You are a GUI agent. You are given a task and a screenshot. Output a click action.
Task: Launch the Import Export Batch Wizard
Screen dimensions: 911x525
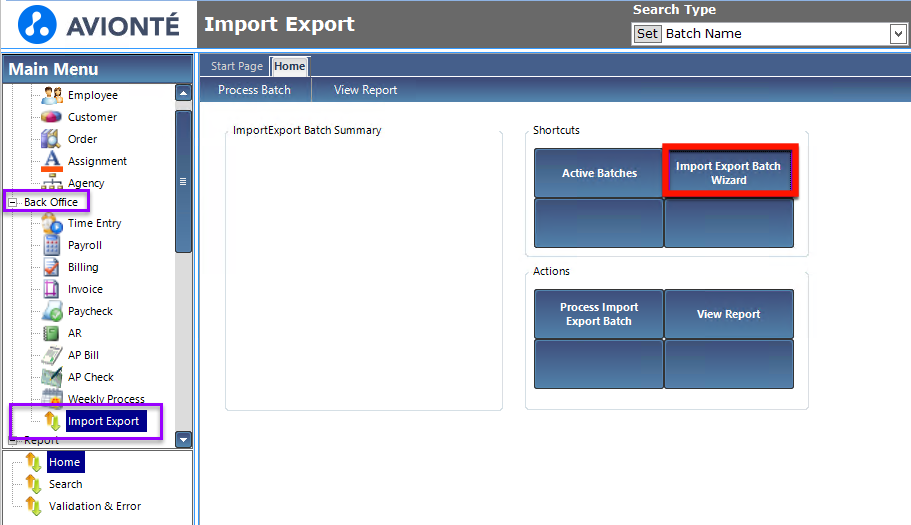pos(729,173)
